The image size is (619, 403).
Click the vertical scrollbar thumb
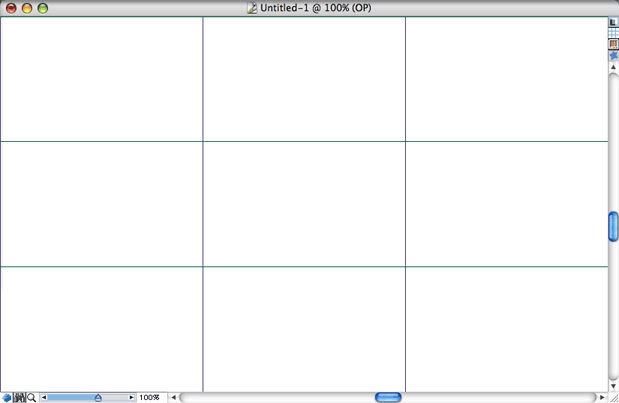(613, 227)
